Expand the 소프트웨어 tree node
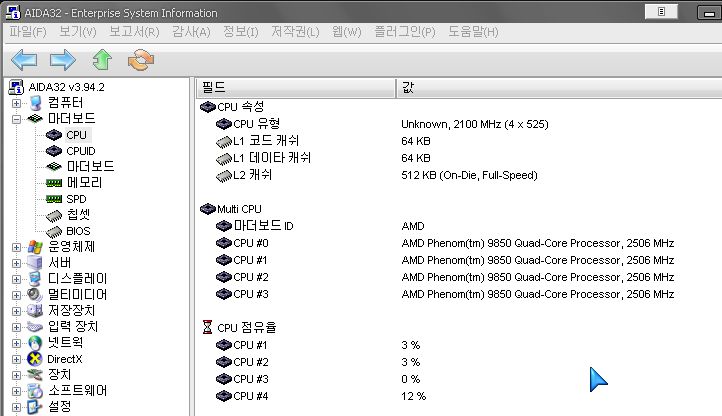The width and height of the screenshot is (722, 416). (16, 391)
